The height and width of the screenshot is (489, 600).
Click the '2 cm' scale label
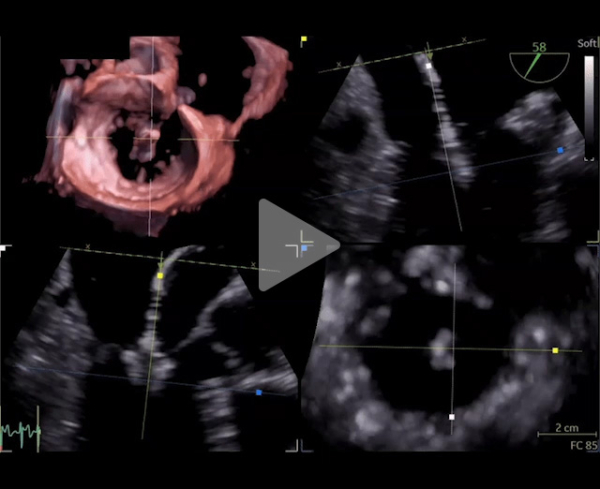tap(567, 428)
